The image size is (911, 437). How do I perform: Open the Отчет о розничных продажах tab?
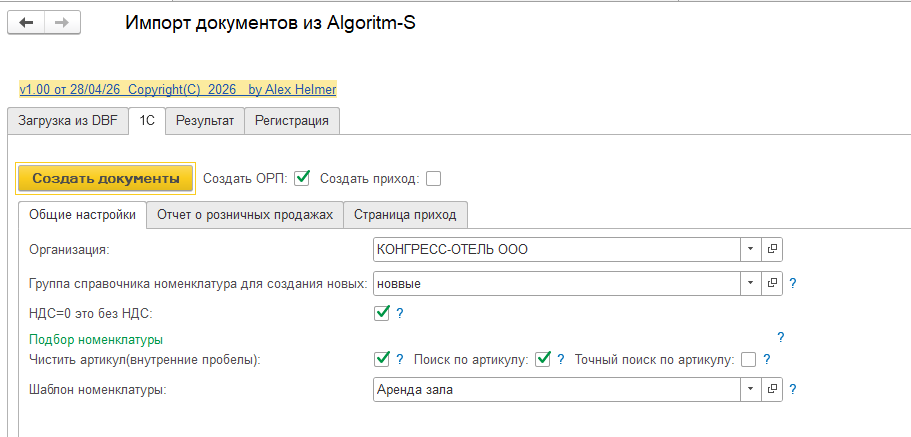point(245,215)
